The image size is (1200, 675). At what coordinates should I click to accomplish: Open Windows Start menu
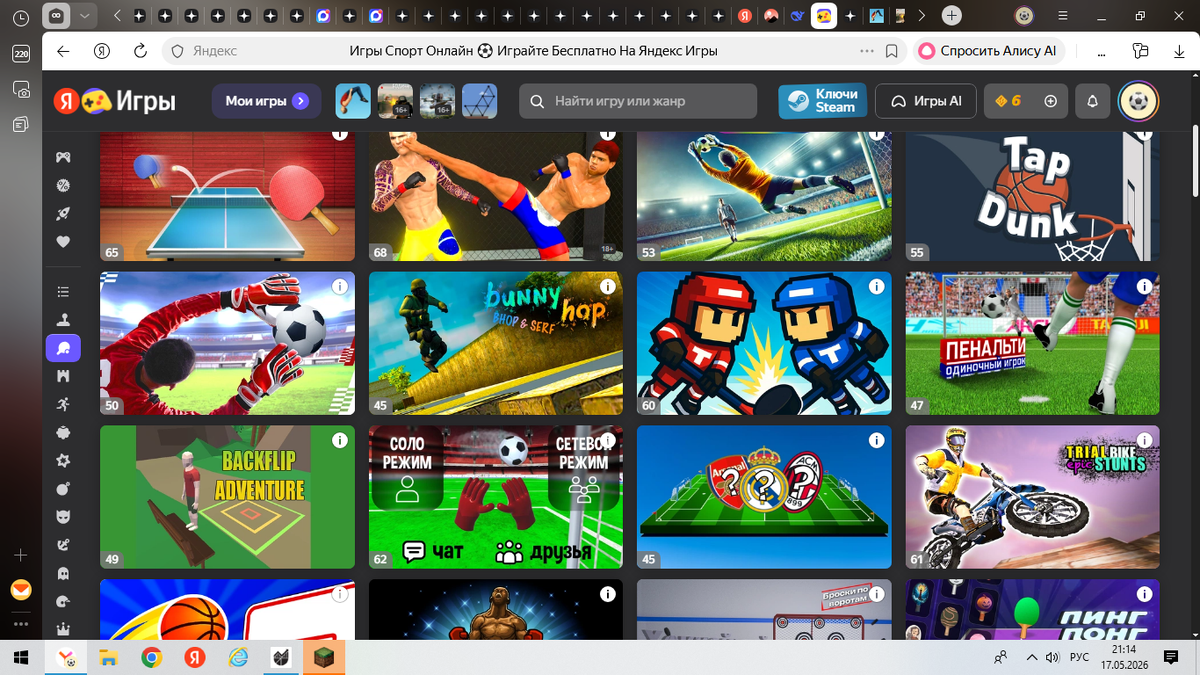click(x=21, y=658)
